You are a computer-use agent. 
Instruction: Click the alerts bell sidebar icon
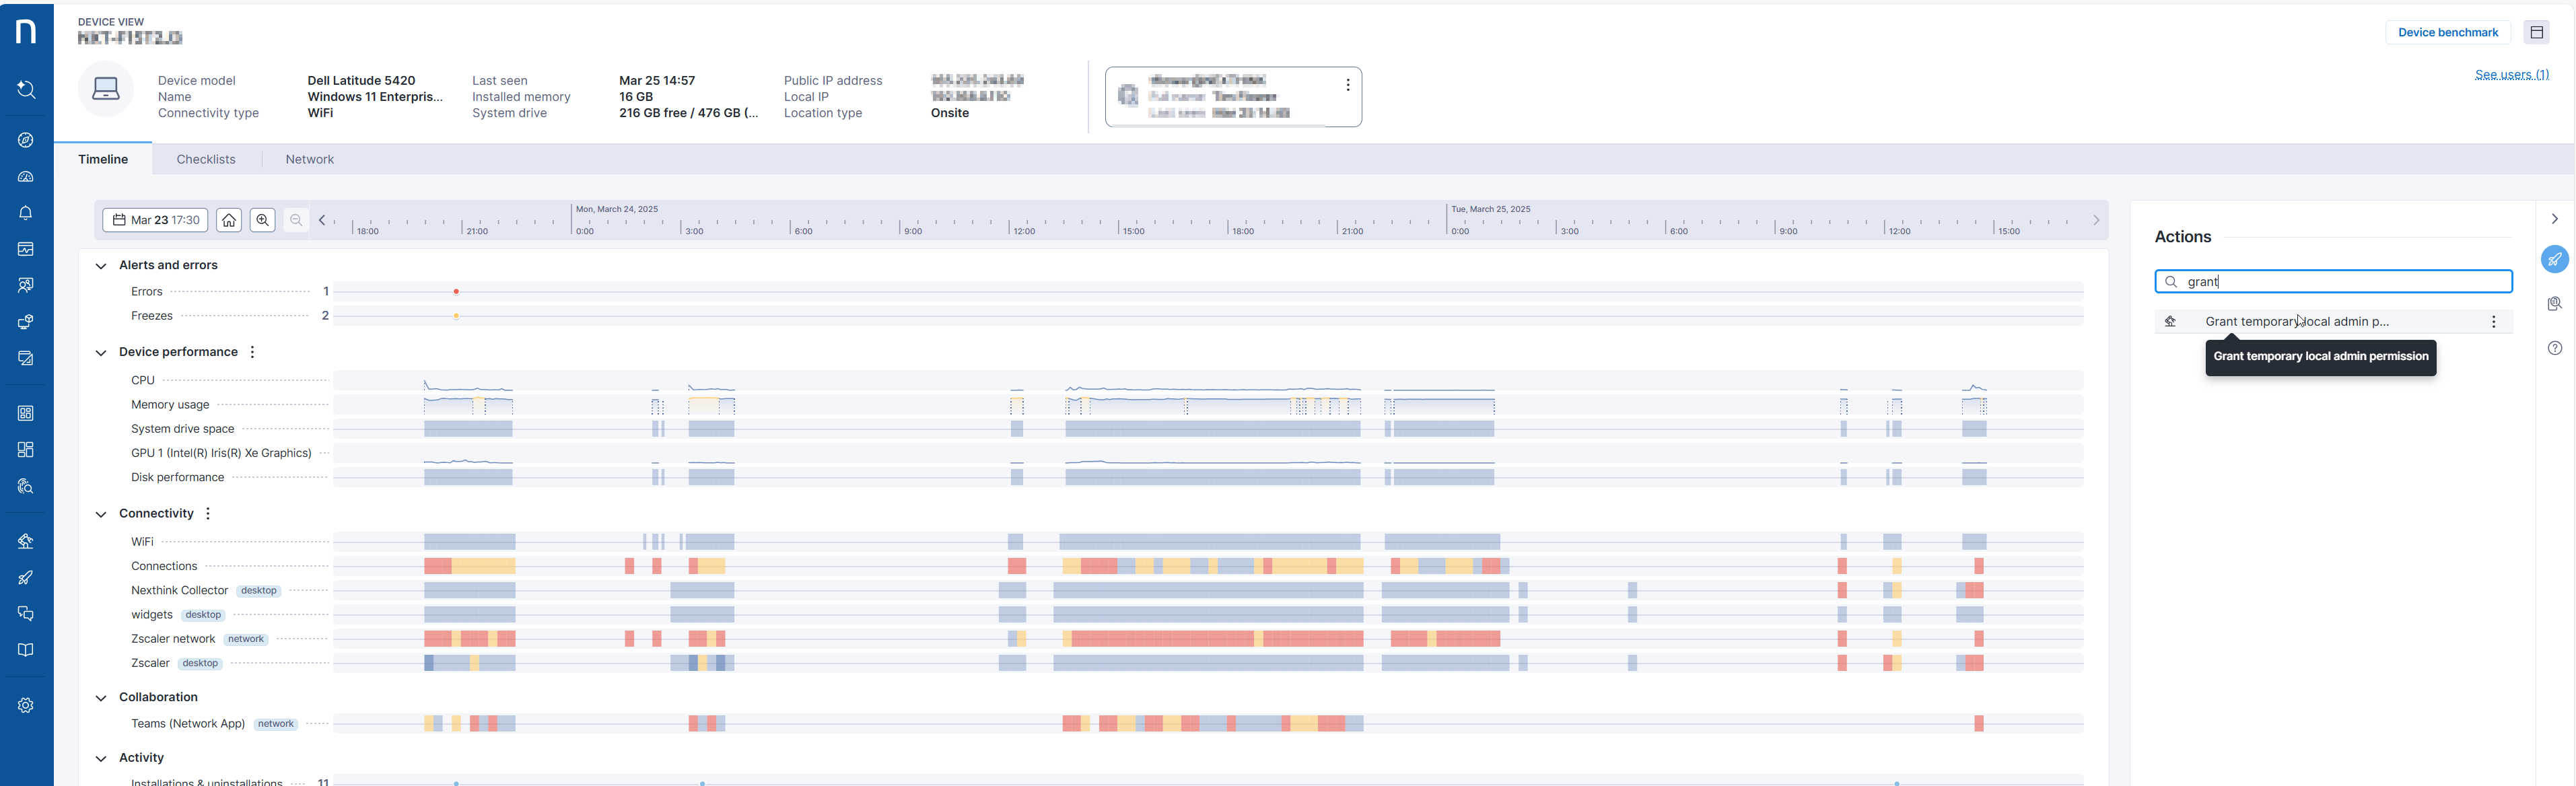tap(26, 213)
